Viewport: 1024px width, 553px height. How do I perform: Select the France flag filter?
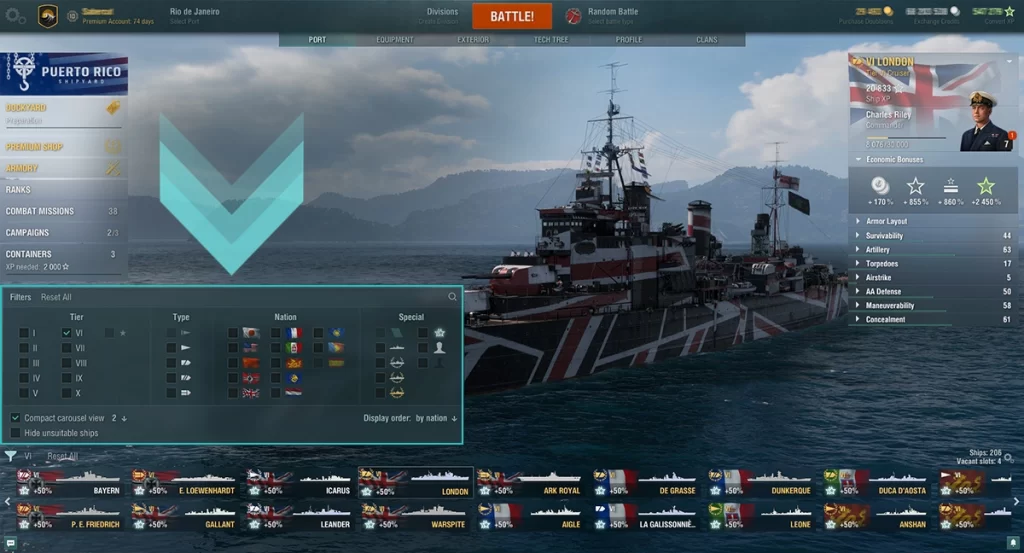[x=293, y=333]
